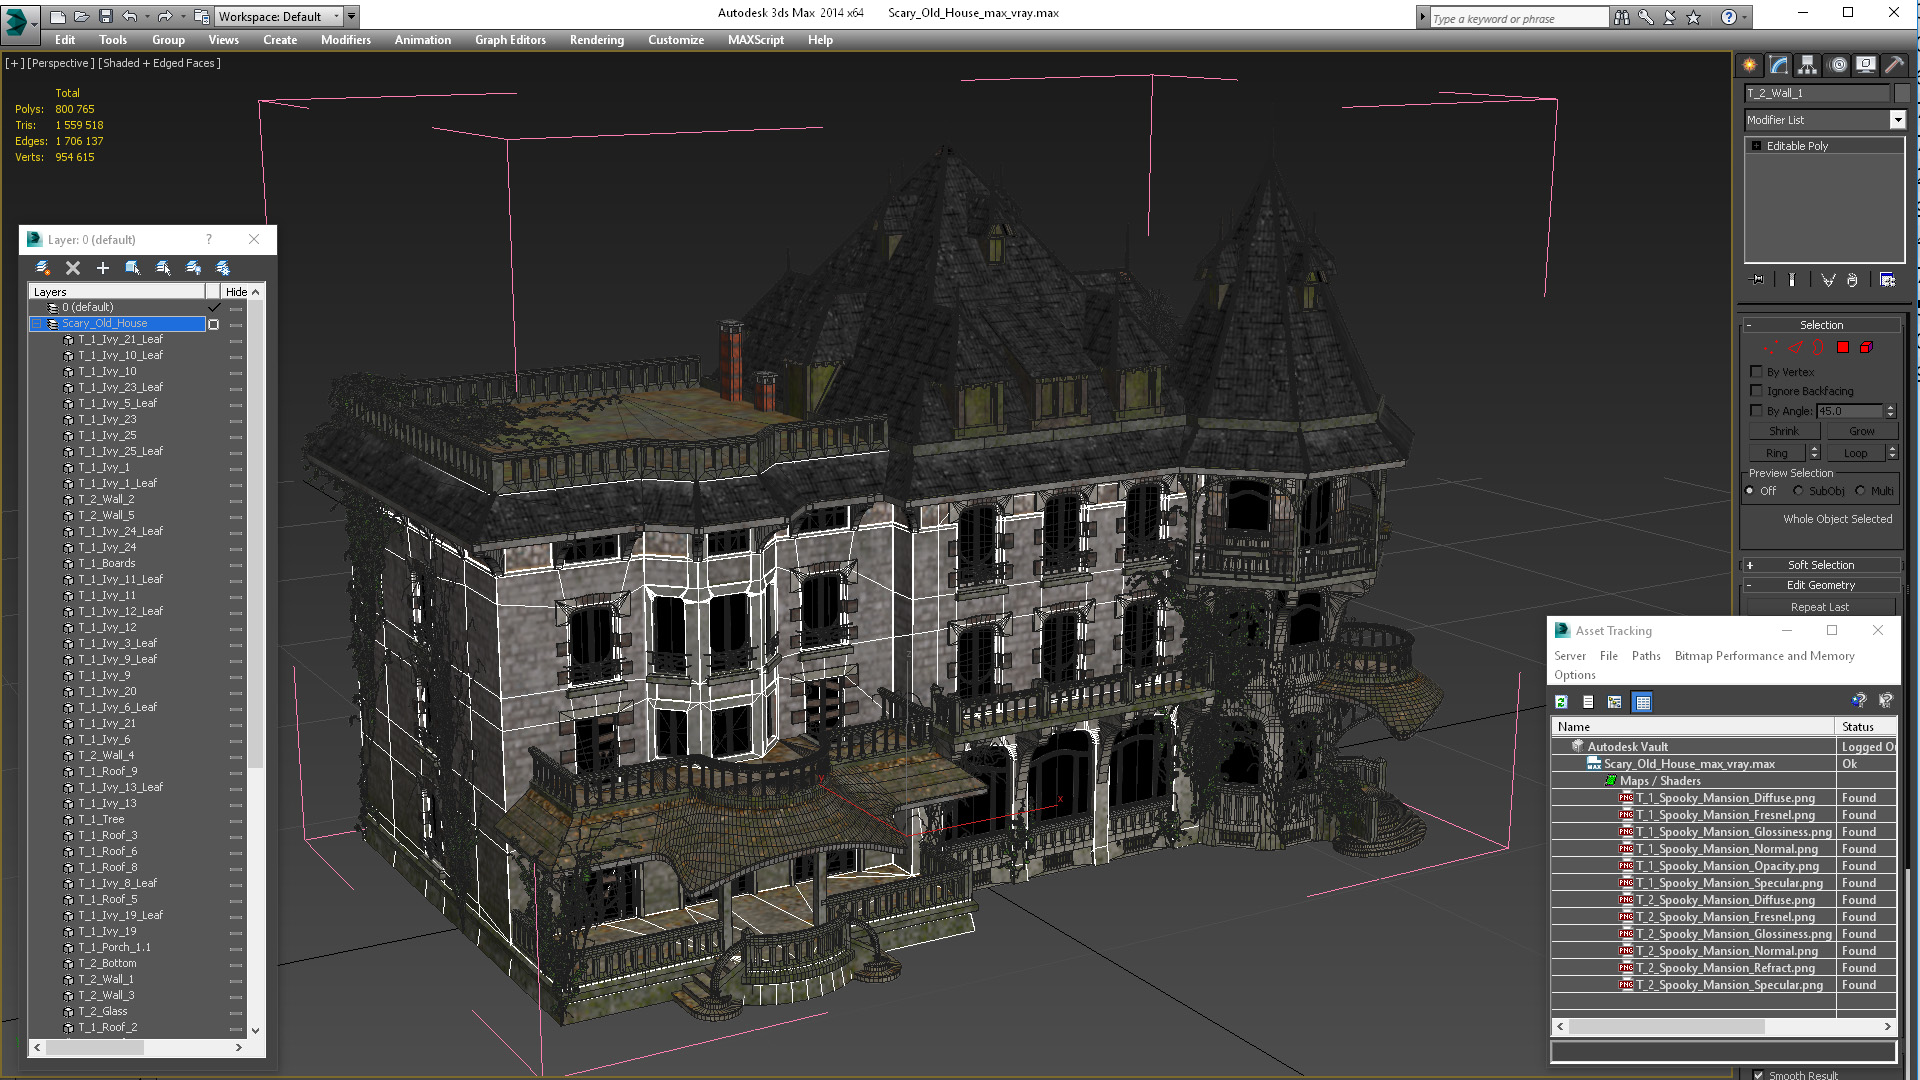Open Paths menu in Asset Tracking
This screenshot has height=1080, width=1920.
pos(1646,656)
